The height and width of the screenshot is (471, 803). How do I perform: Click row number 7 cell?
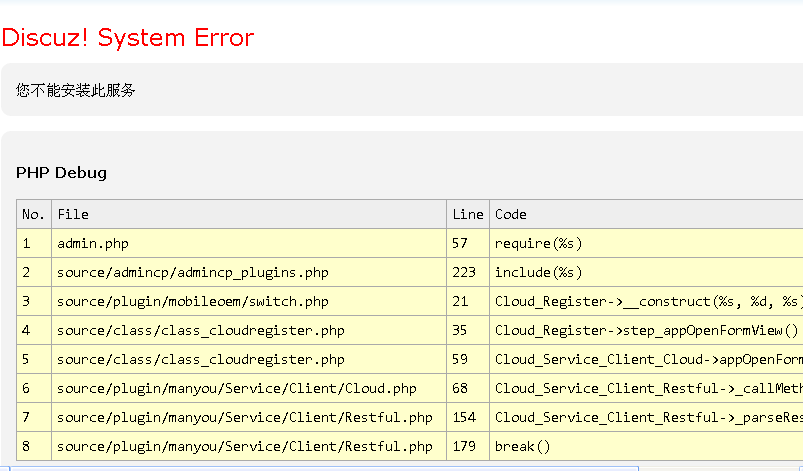tap(34, 417)
